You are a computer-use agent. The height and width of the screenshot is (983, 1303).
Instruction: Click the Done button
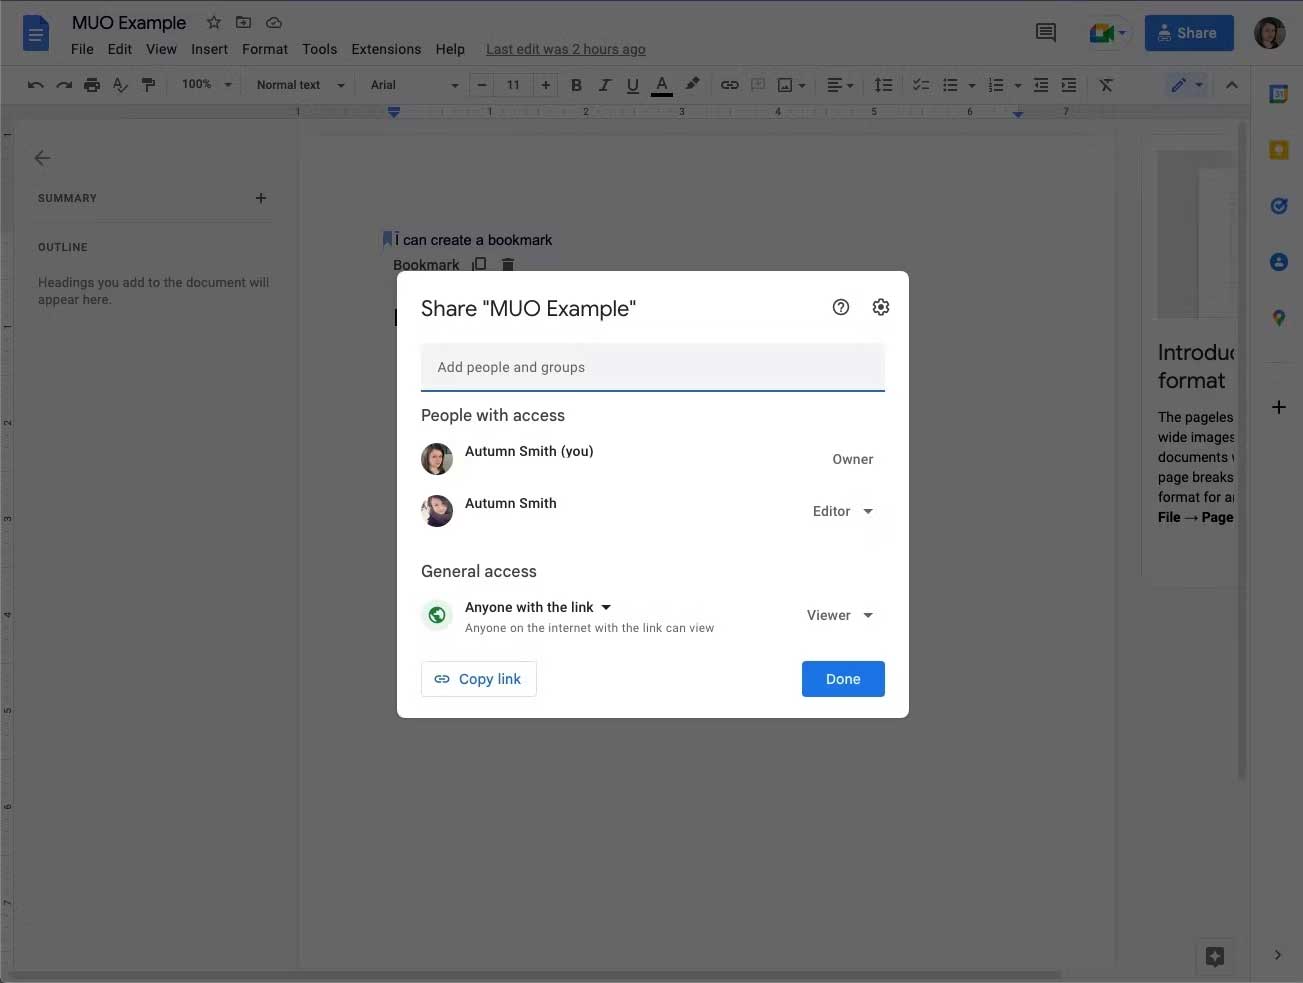(x=843, y=679)
